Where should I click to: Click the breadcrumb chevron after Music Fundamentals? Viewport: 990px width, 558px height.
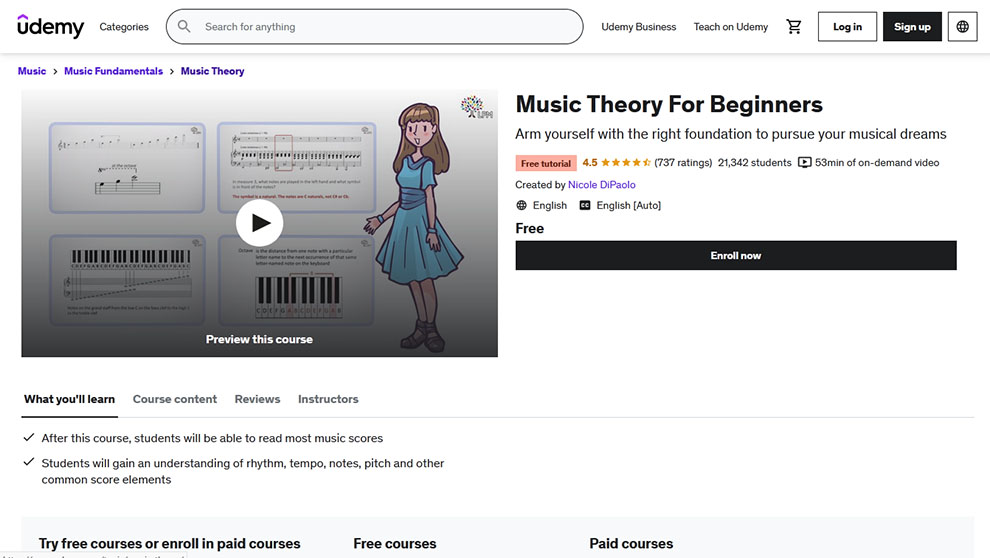coord(172,71)
